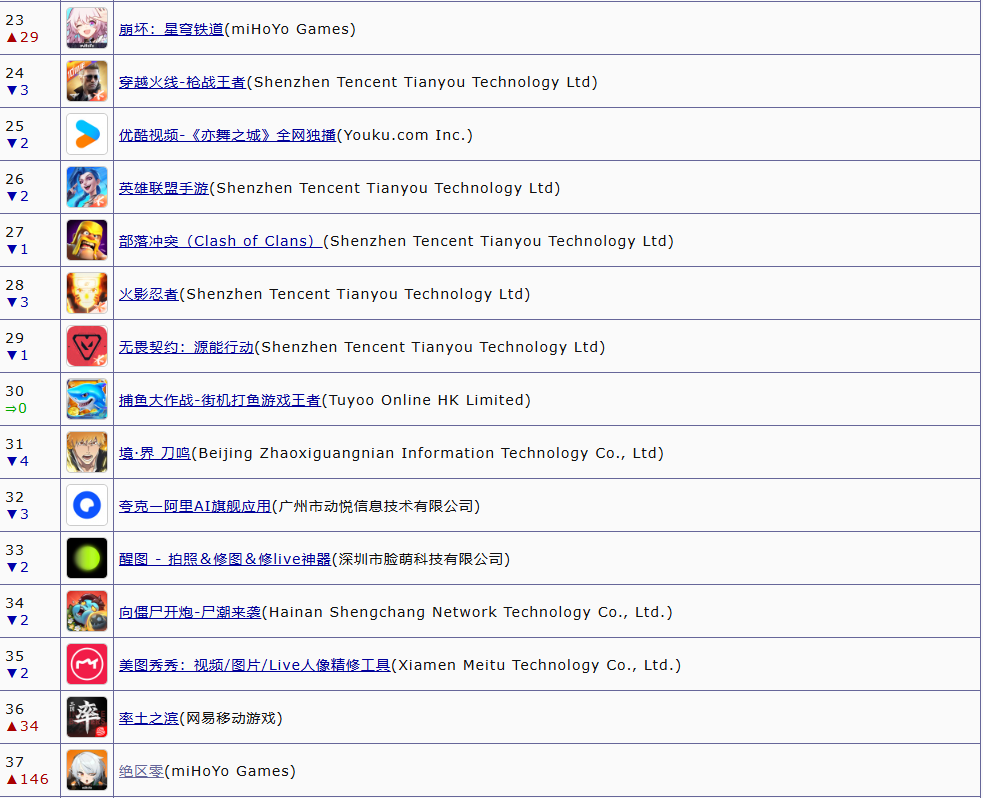Click publisher text Xiamen Meitu Technology Co., Ltd.

coord(536,664)
